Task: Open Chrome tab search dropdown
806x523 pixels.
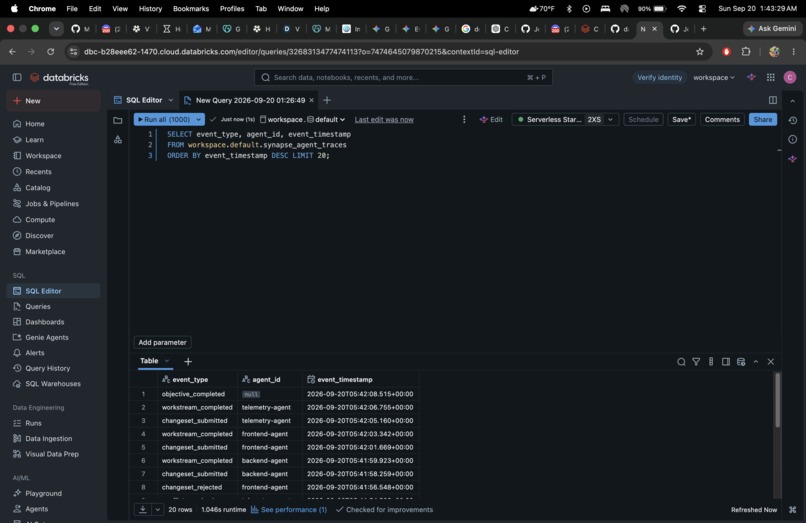Action: point(56,29)
